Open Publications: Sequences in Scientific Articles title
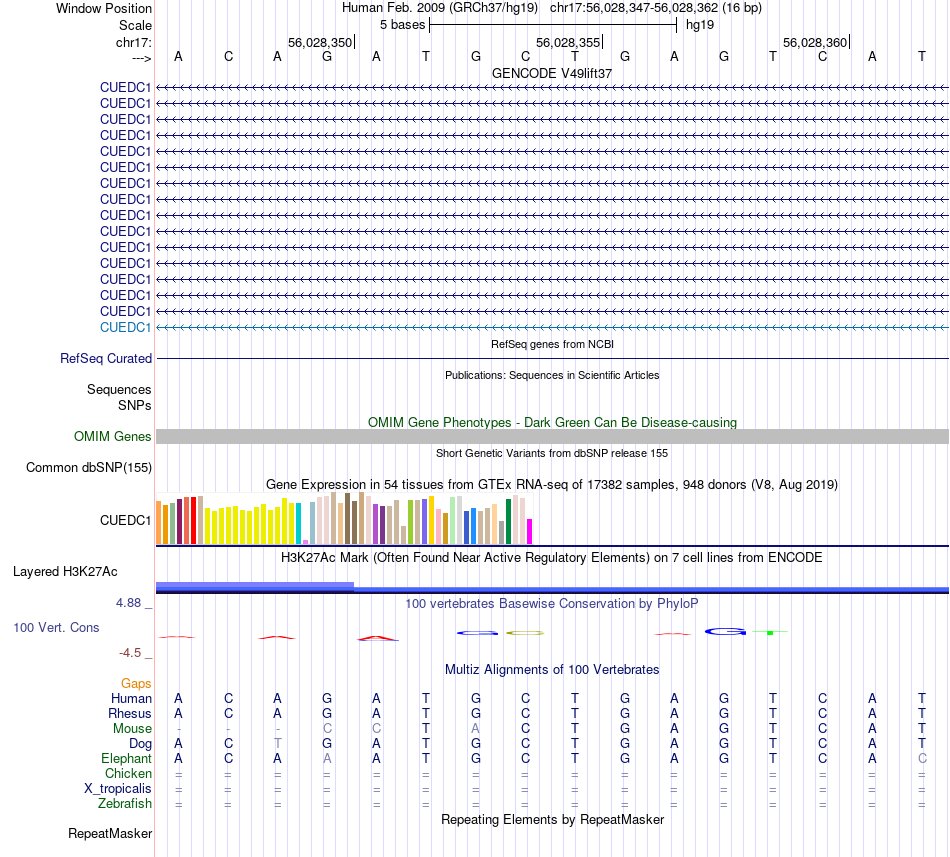Viewport: 950px width, 857px height. coord(552,375)
